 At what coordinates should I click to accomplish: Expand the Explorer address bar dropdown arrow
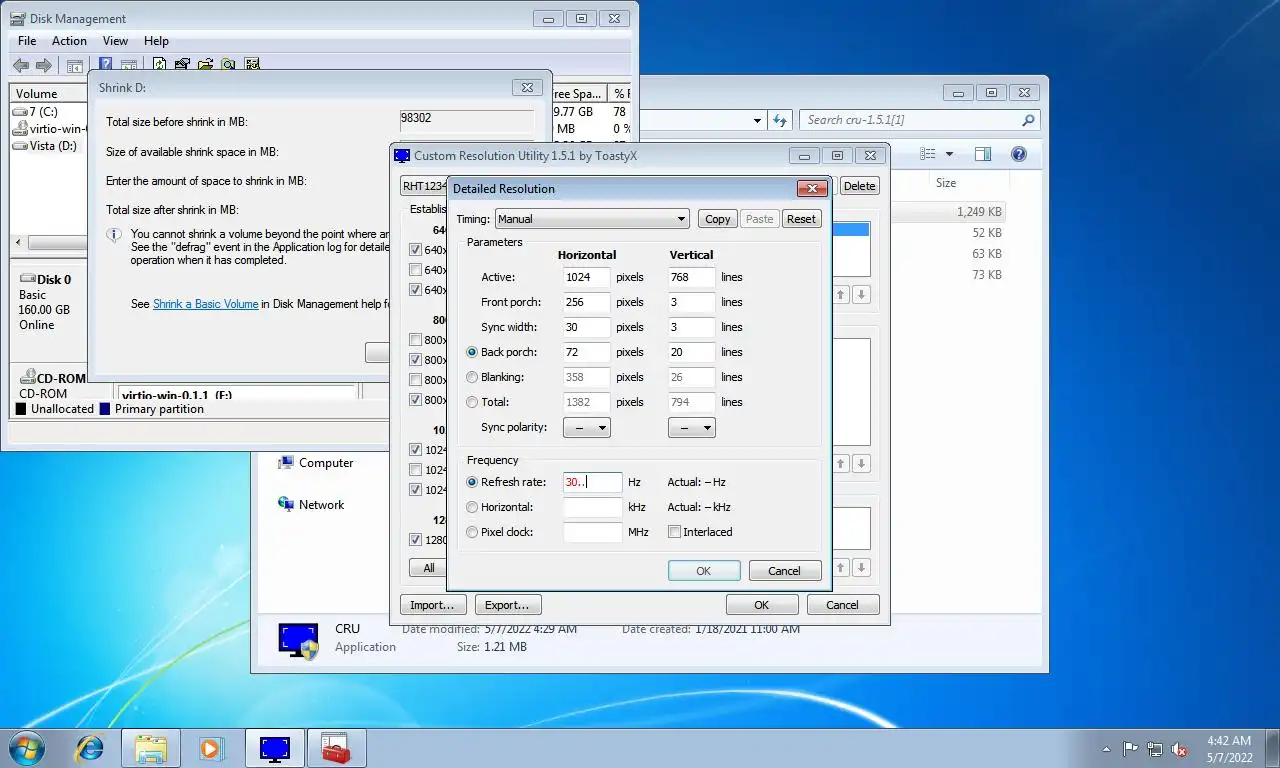coord(757,120)
